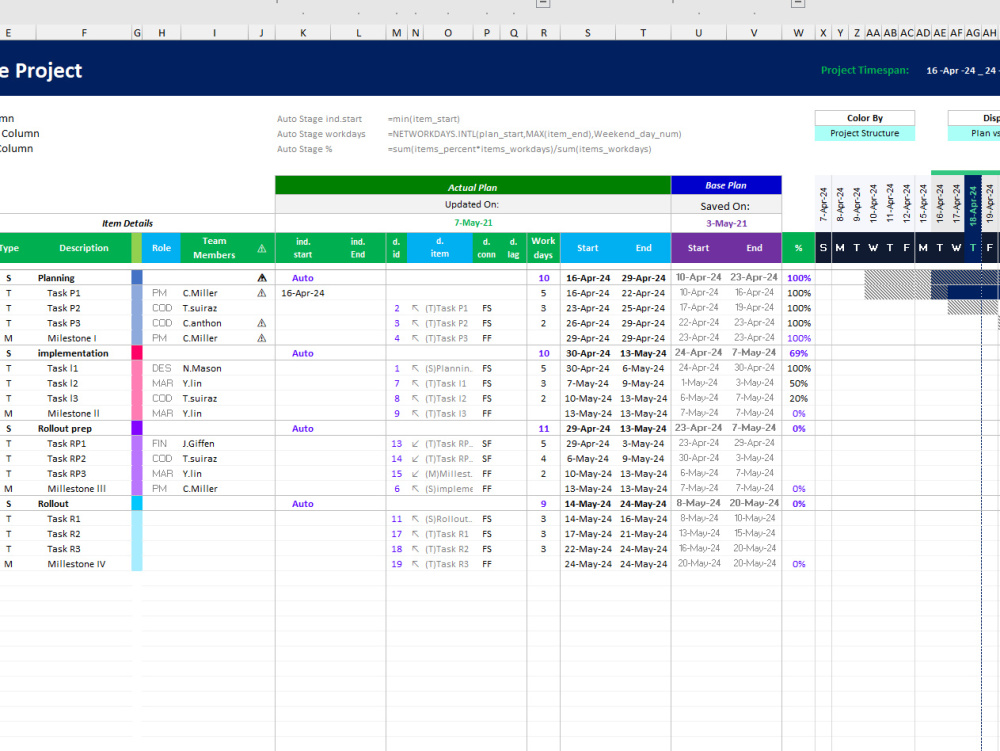This screenshot has width=1000, height=751.
Task: Click the warning icon beside C.anthon
Action: (261, 323)
